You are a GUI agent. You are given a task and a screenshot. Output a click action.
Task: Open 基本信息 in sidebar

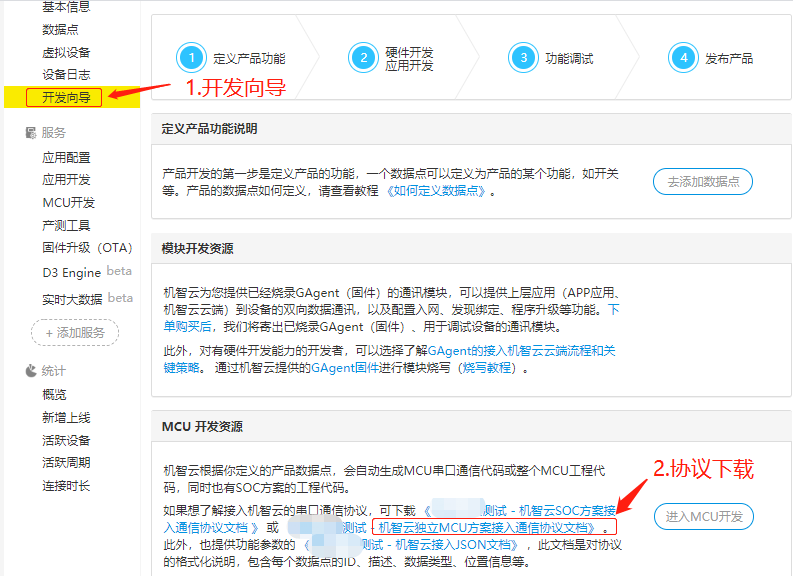66,7
